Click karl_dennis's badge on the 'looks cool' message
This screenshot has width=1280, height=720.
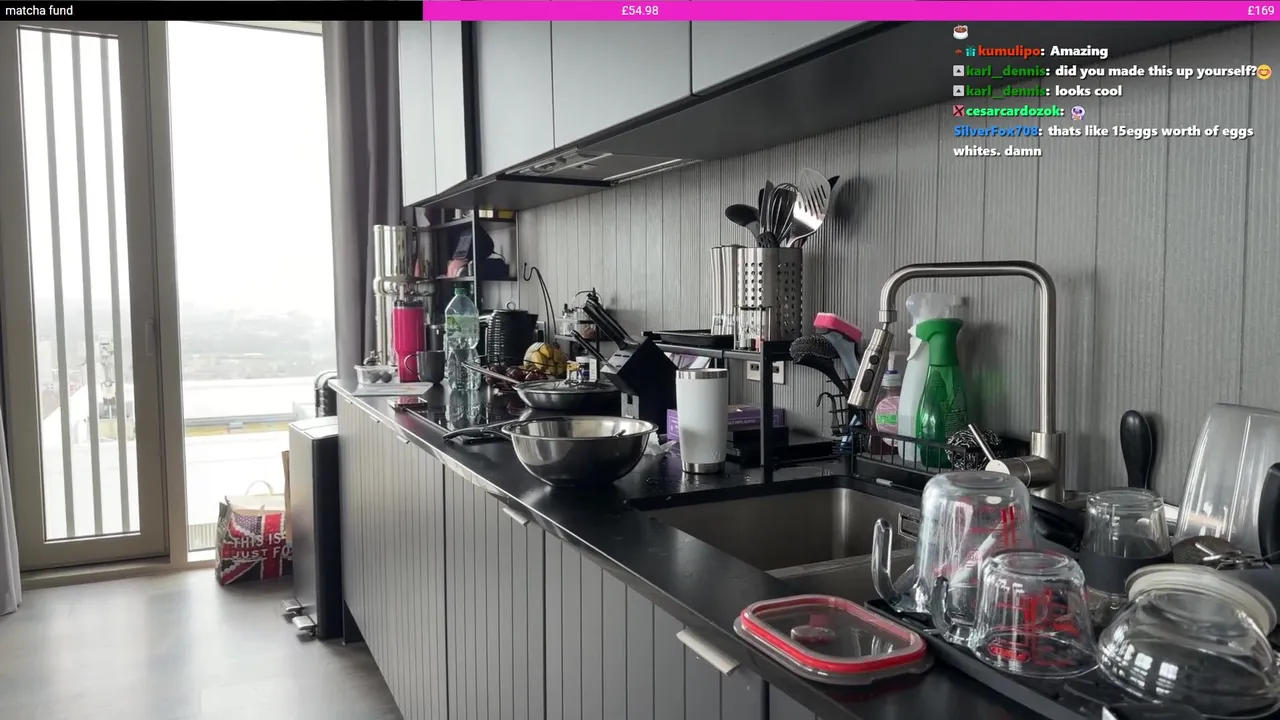coord(959,91)
